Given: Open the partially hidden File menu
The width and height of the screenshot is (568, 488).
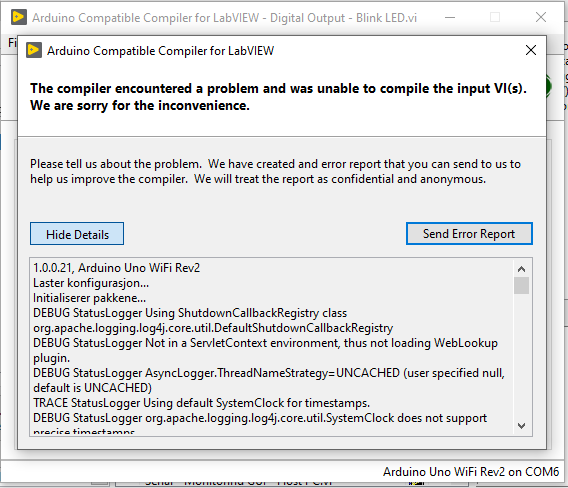Looking at the screenshot, I should click(12, 43).
